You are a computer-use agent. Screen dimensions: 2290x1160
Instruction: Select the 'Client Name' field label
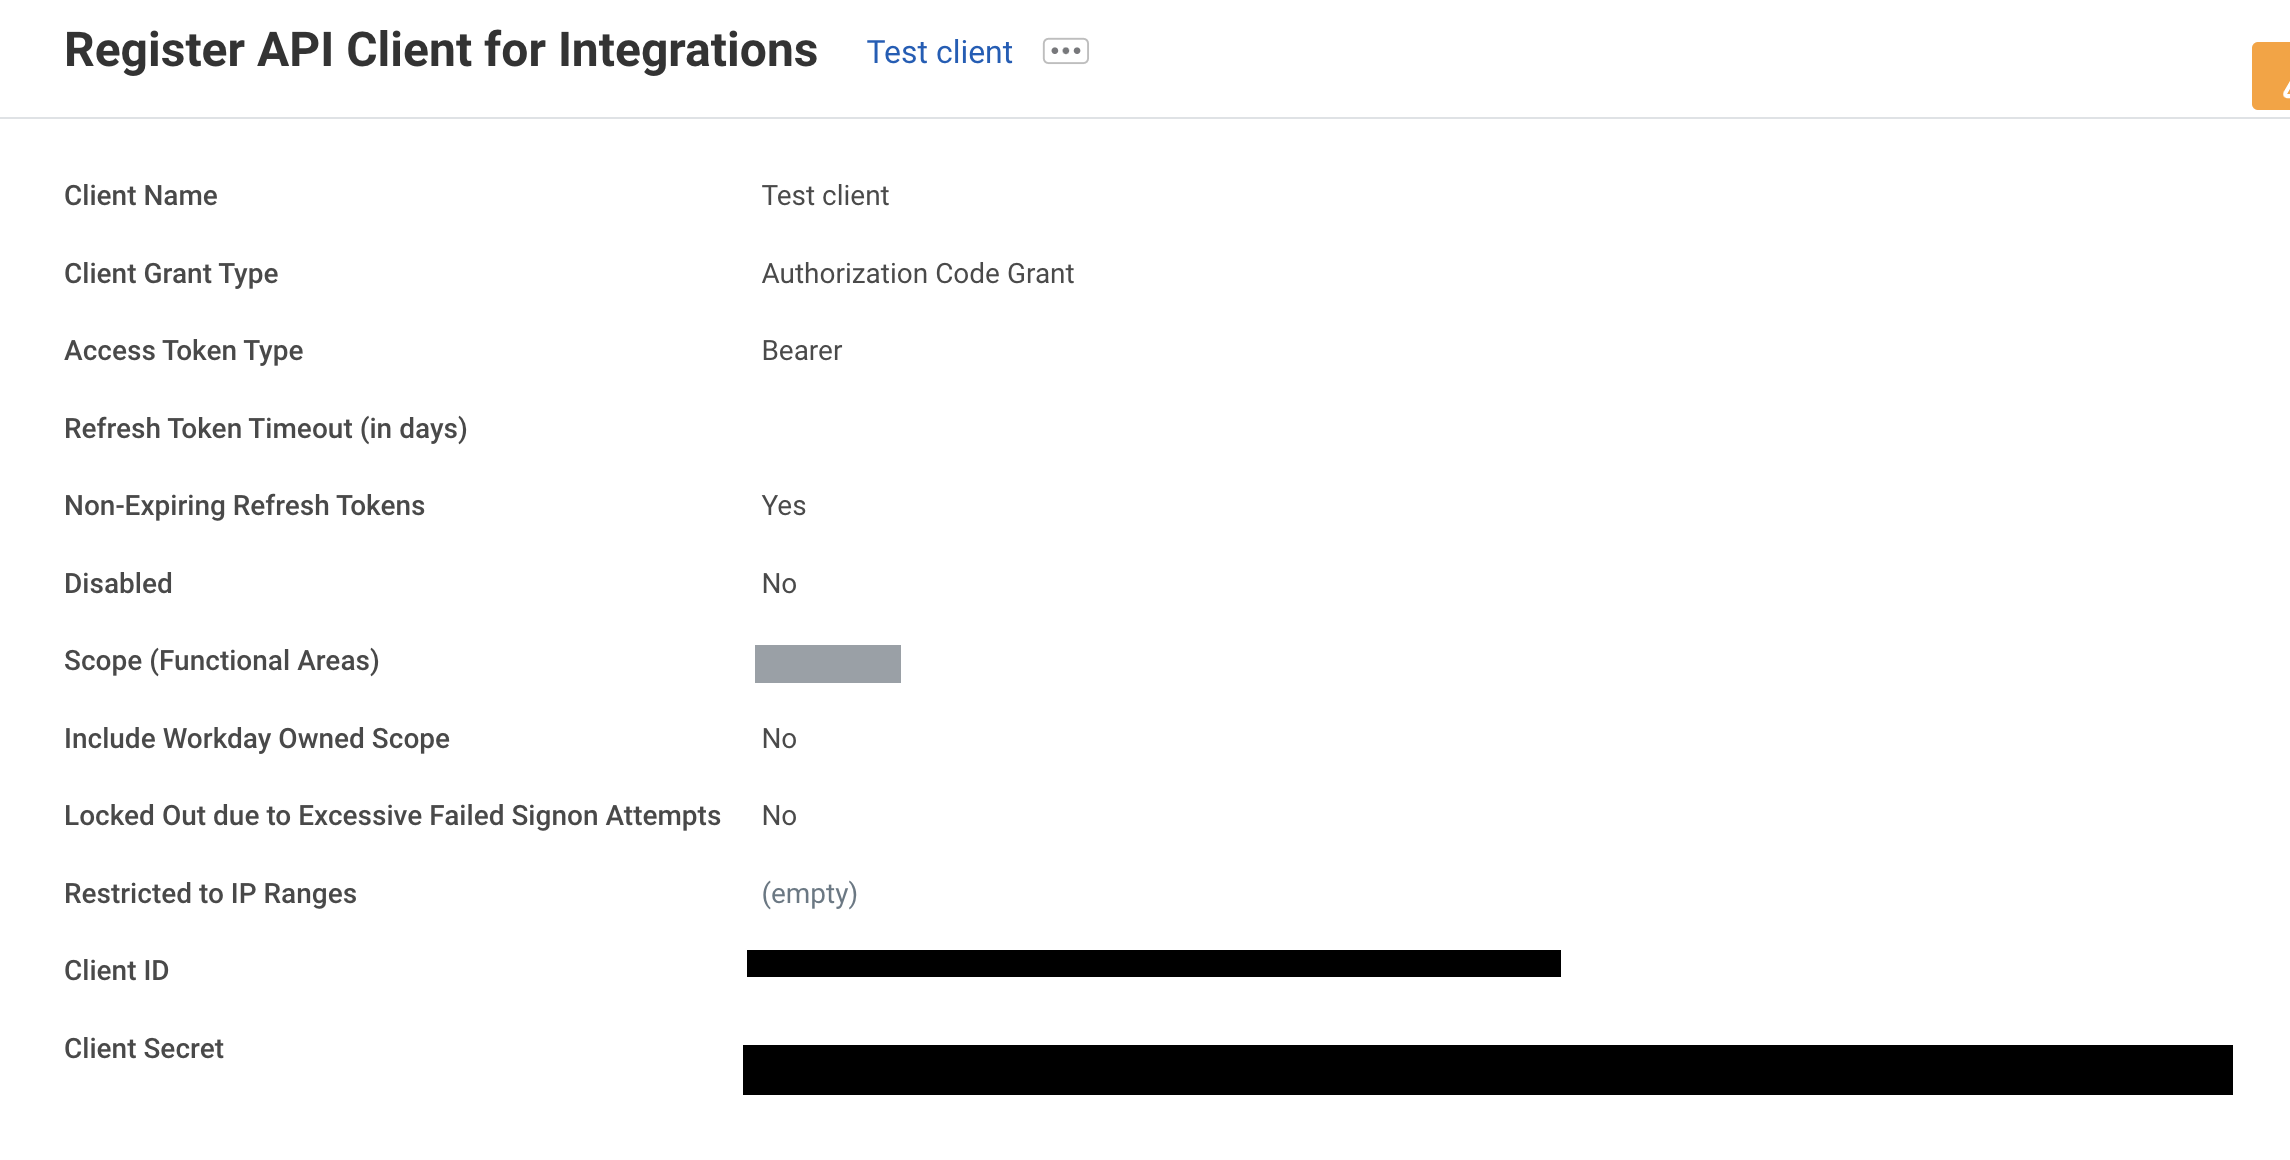[141, 196]
